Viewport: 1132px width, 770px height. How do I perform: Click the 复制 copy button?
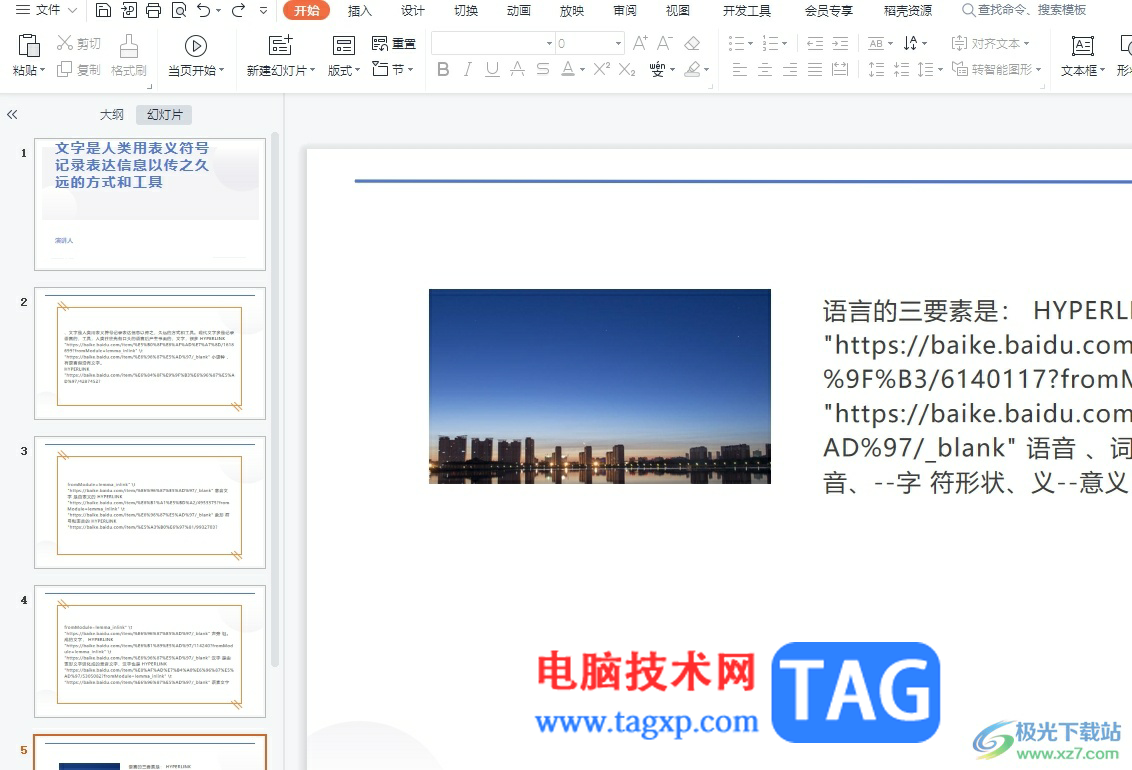click(79, 69)
